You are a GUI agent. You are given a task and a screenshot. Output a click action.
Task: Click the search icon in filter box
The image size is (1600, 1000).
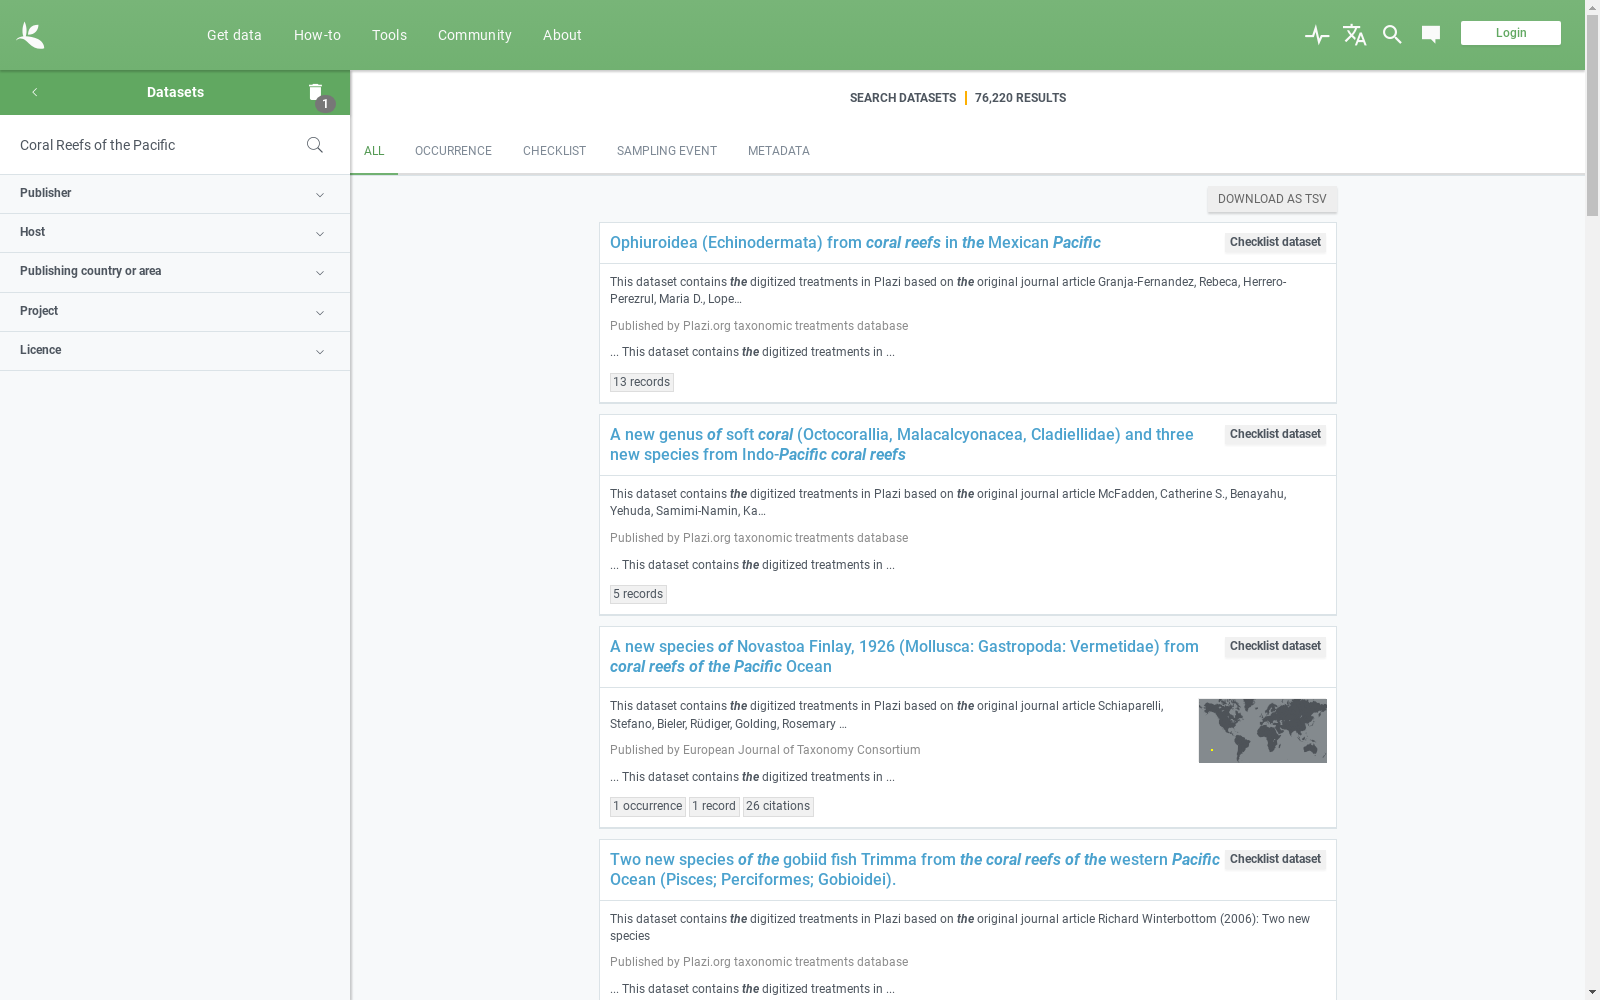315,145
